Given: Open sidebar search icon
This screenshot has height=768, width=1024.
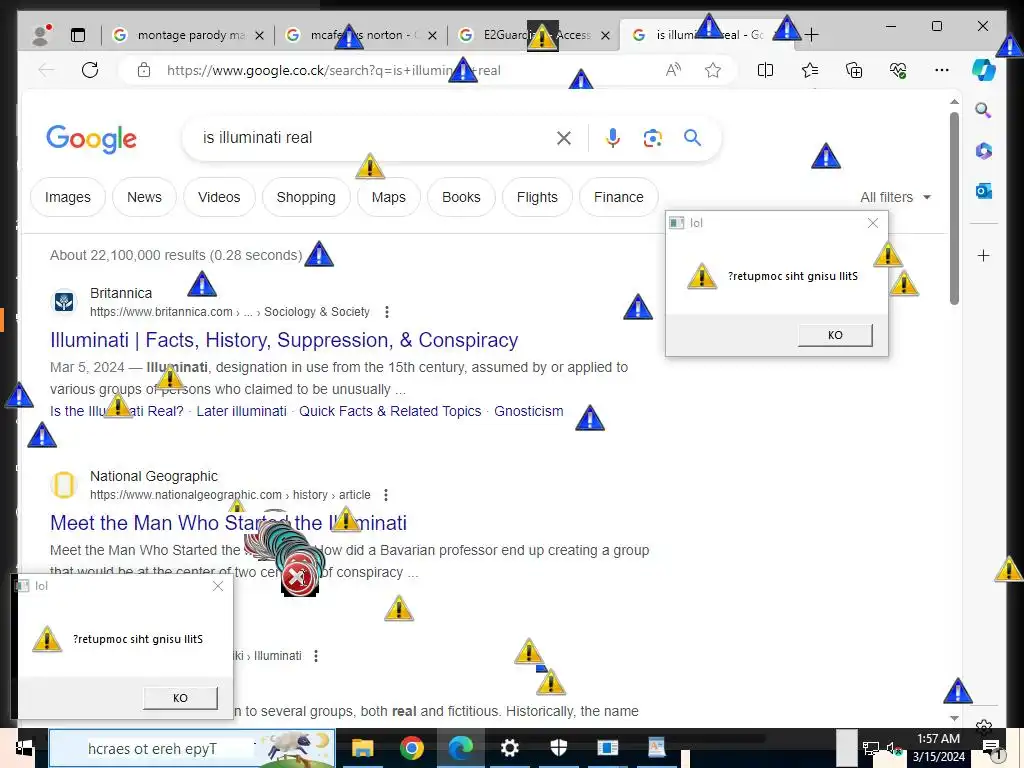Looking at the screenshot, I should coord(984,110).
